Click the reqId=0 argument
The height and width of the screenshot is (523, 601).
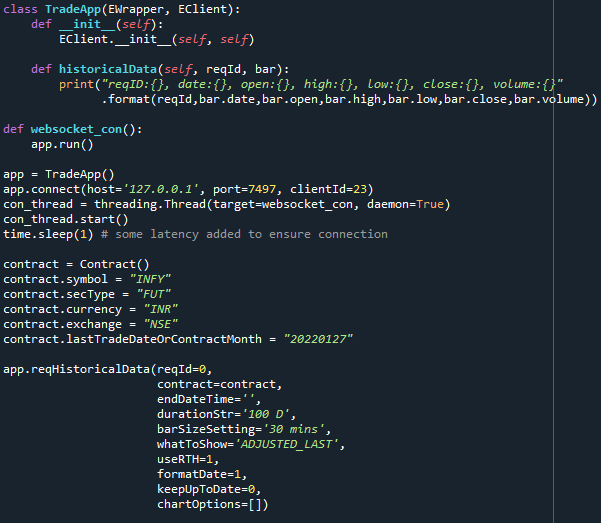coord(182,370)
